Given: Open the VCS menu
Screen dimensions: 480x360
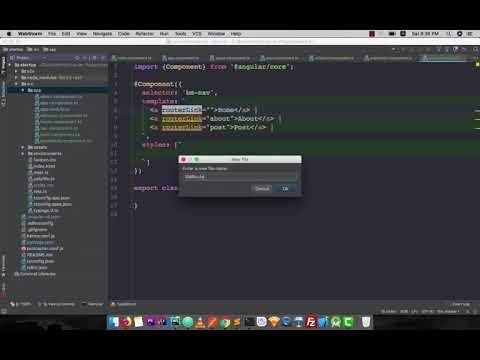Looking at the screenshot, I should [197, 34].
